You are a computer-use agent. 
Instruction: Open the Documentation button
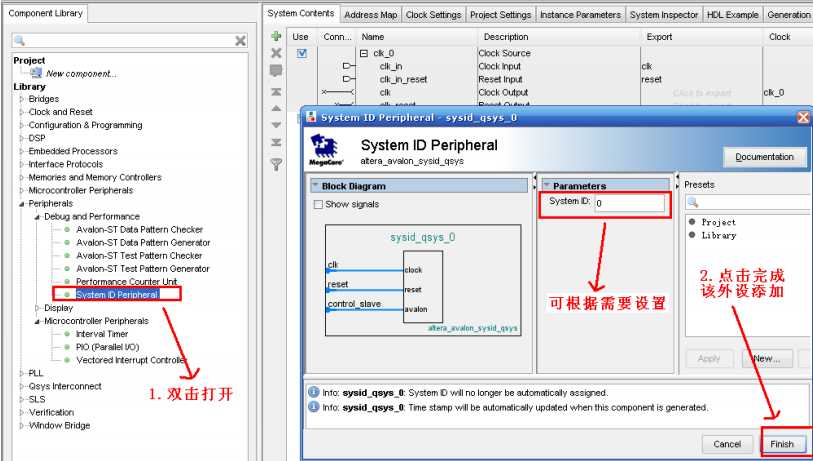pyautogui.click(x=764, y=157)
